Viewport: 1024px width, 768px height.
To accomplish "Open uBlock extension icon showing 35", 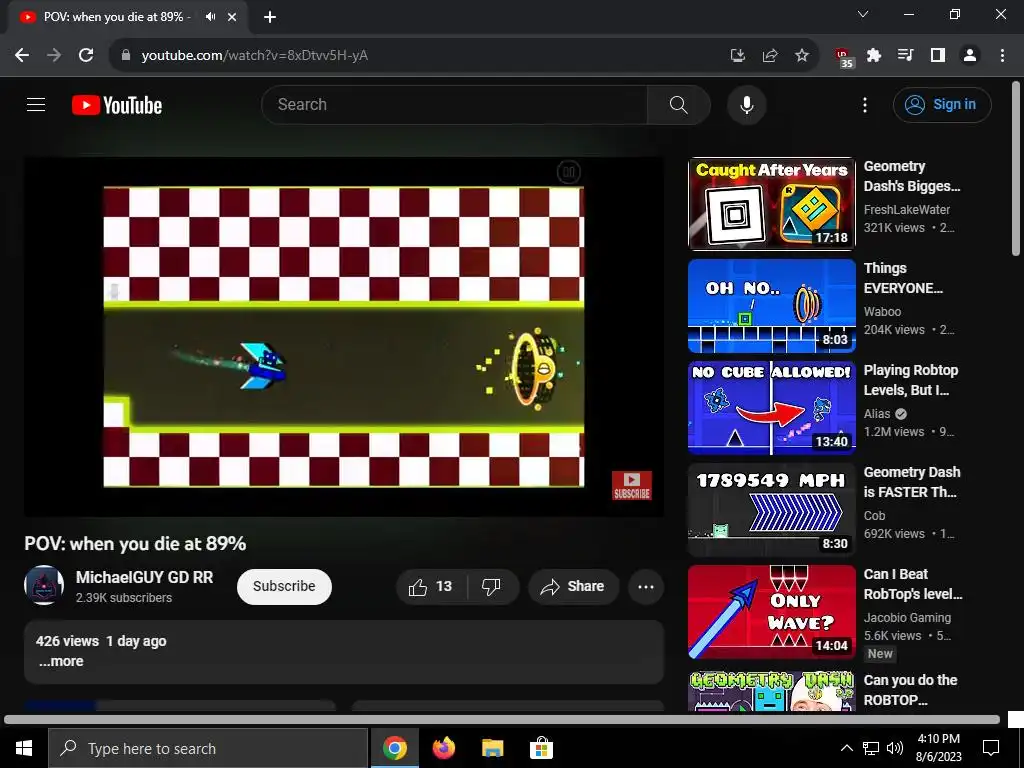I will pos(844,57).
